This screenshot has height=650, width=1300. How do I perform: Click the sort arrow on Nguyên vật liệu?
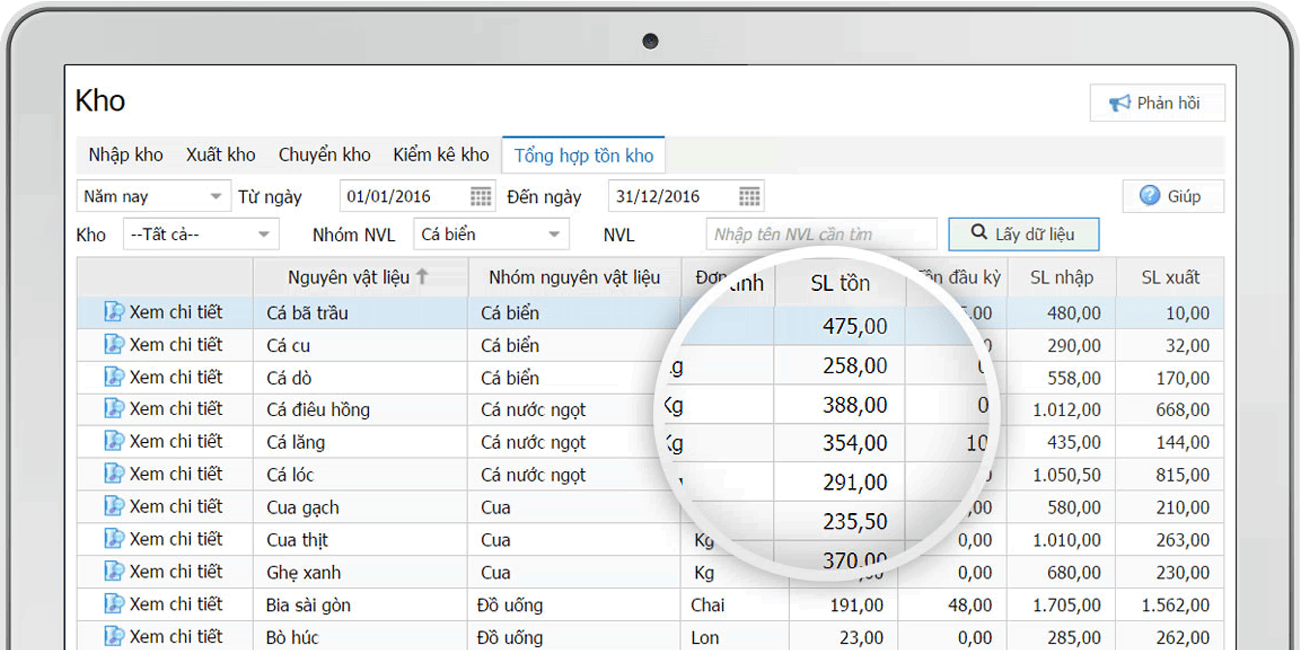point(422,277)
